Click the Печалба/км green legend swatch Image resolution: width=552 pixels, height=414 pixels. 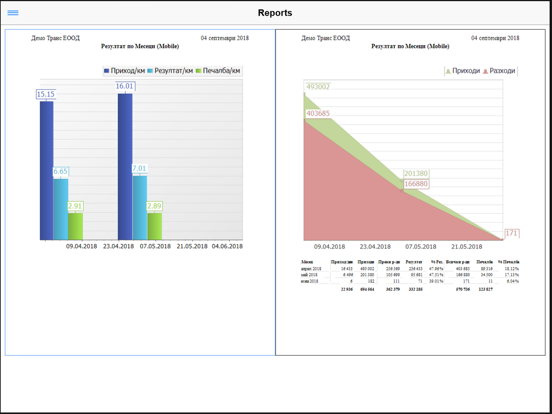[x=199, y=71]
